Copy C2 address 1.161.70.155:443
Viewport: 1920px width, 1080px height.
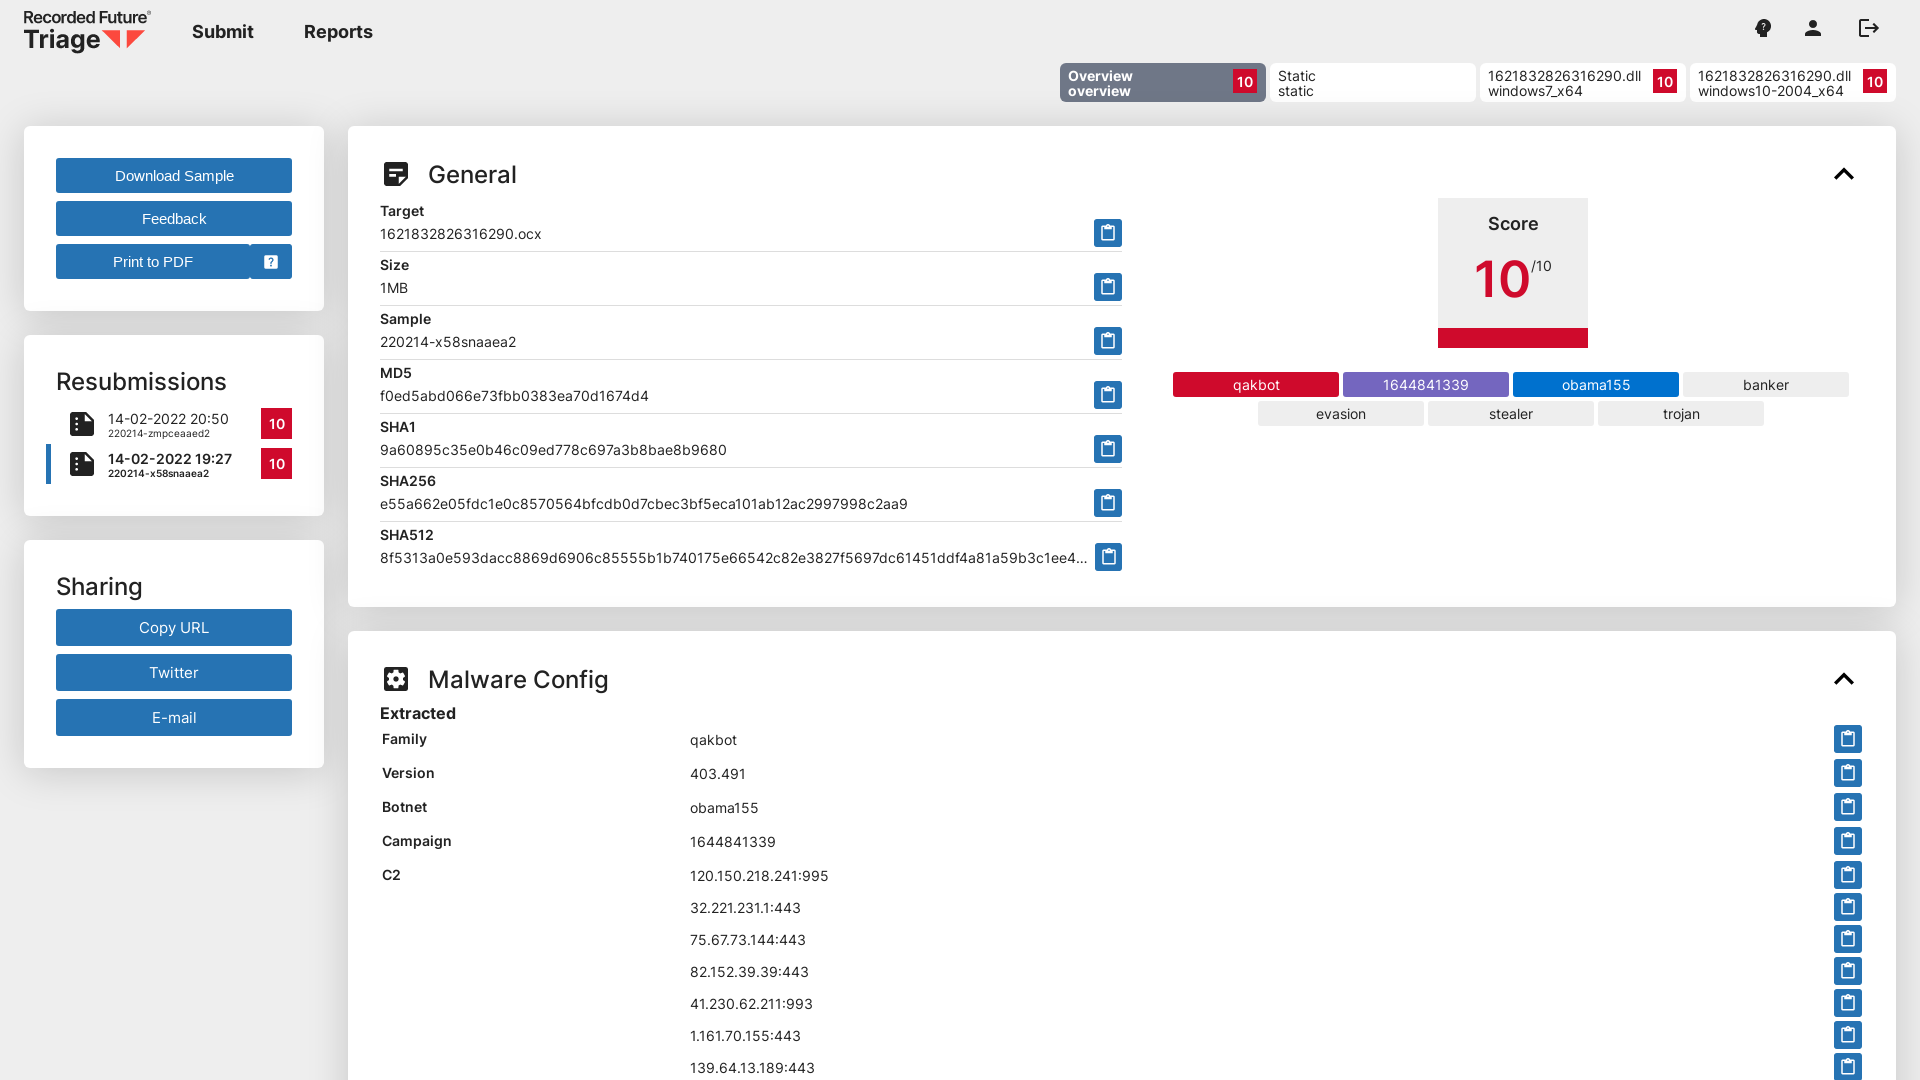click(1847, 1035)
